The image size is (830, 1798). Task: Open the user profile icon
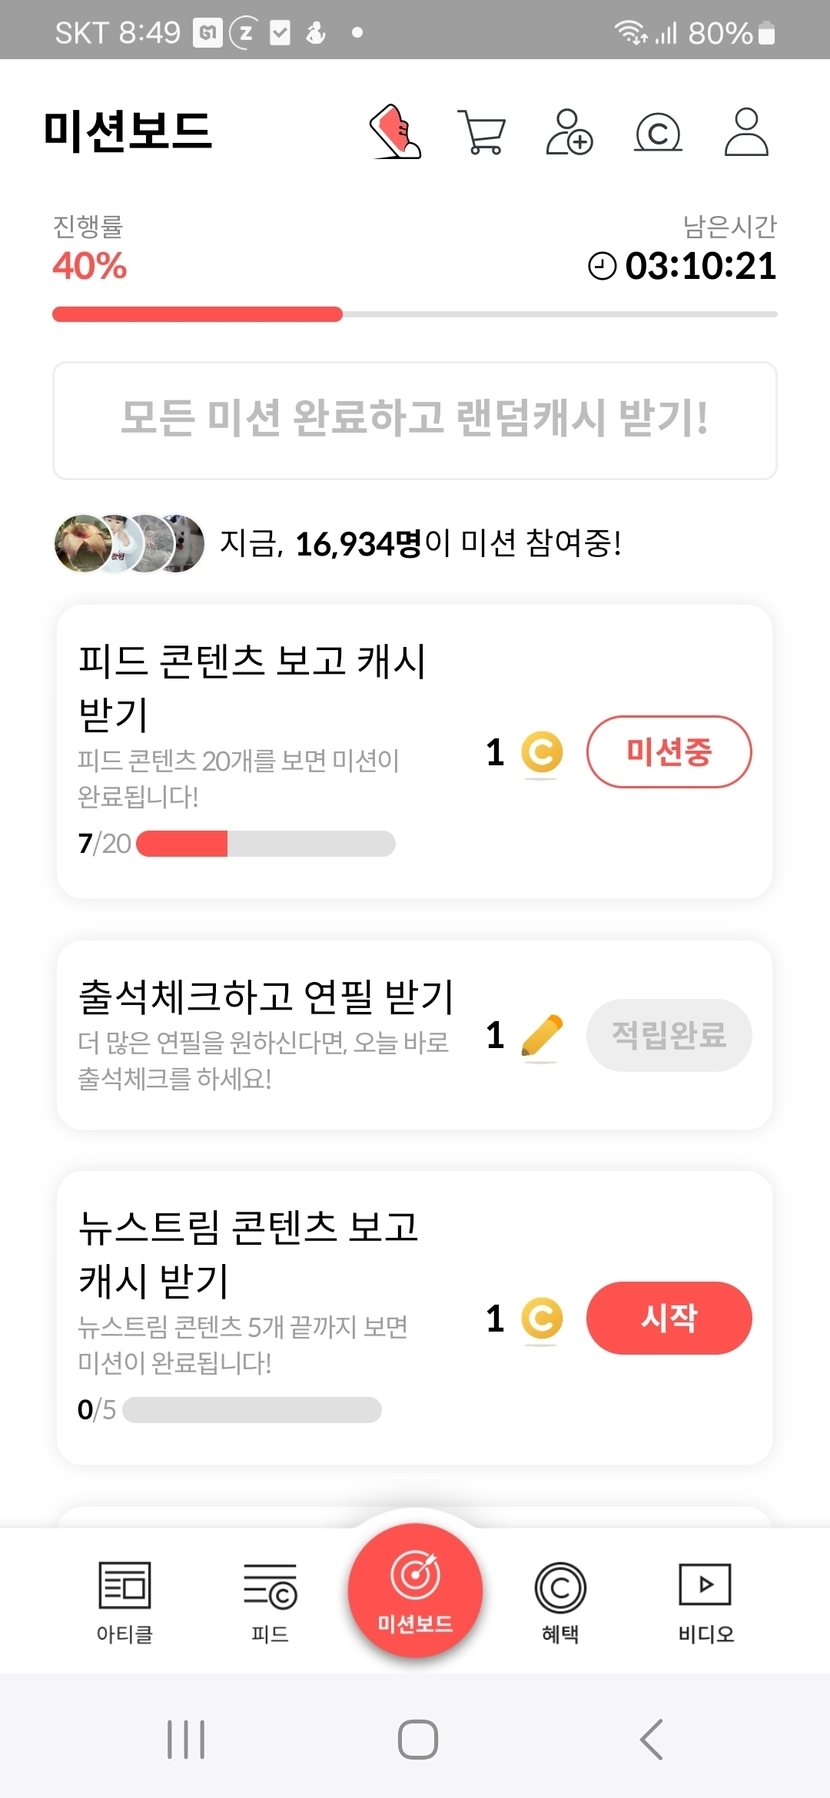746,132
